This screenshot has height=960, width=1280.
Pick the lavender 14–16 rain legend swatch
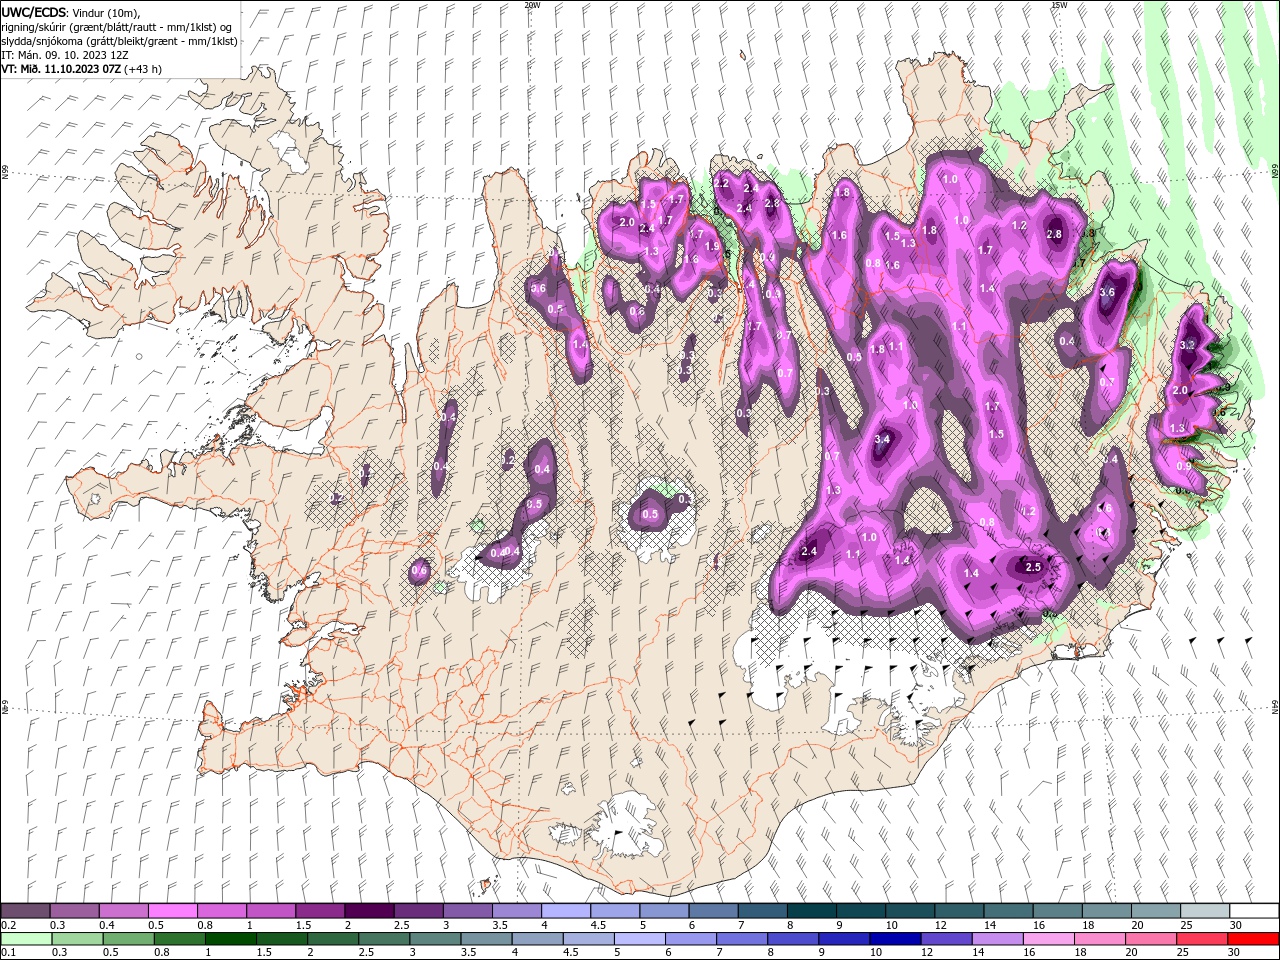pos(998,939)
